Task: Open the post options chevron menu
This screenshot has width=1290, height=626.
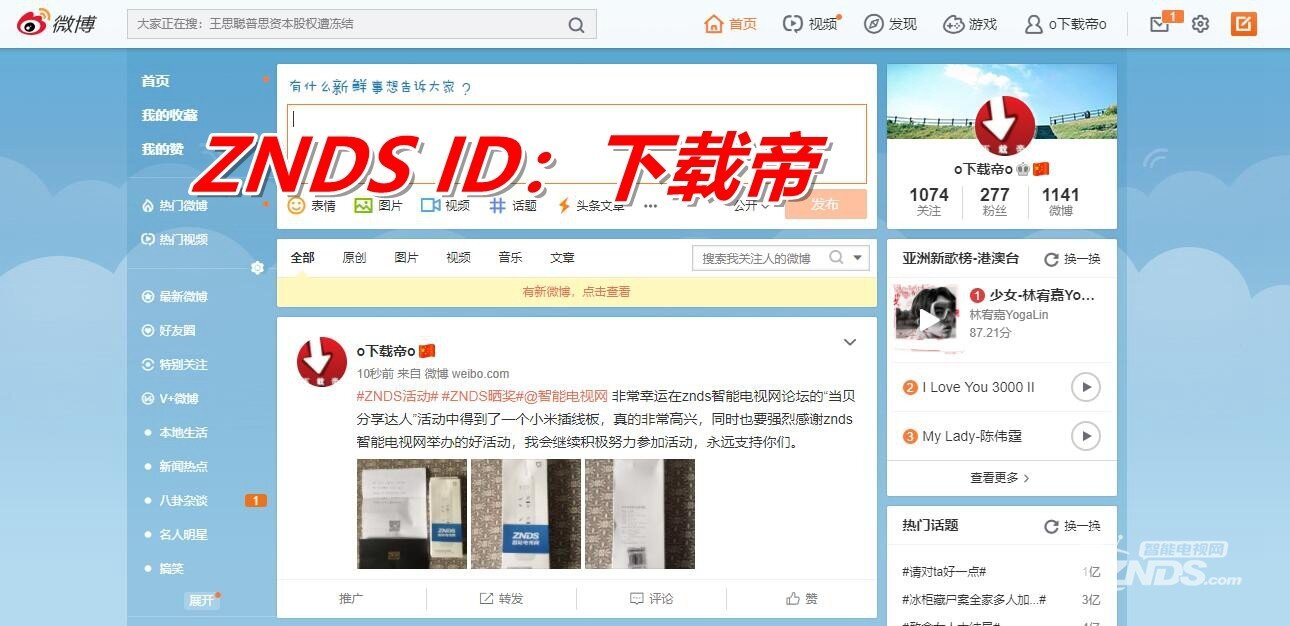Action: pos(850,342)
